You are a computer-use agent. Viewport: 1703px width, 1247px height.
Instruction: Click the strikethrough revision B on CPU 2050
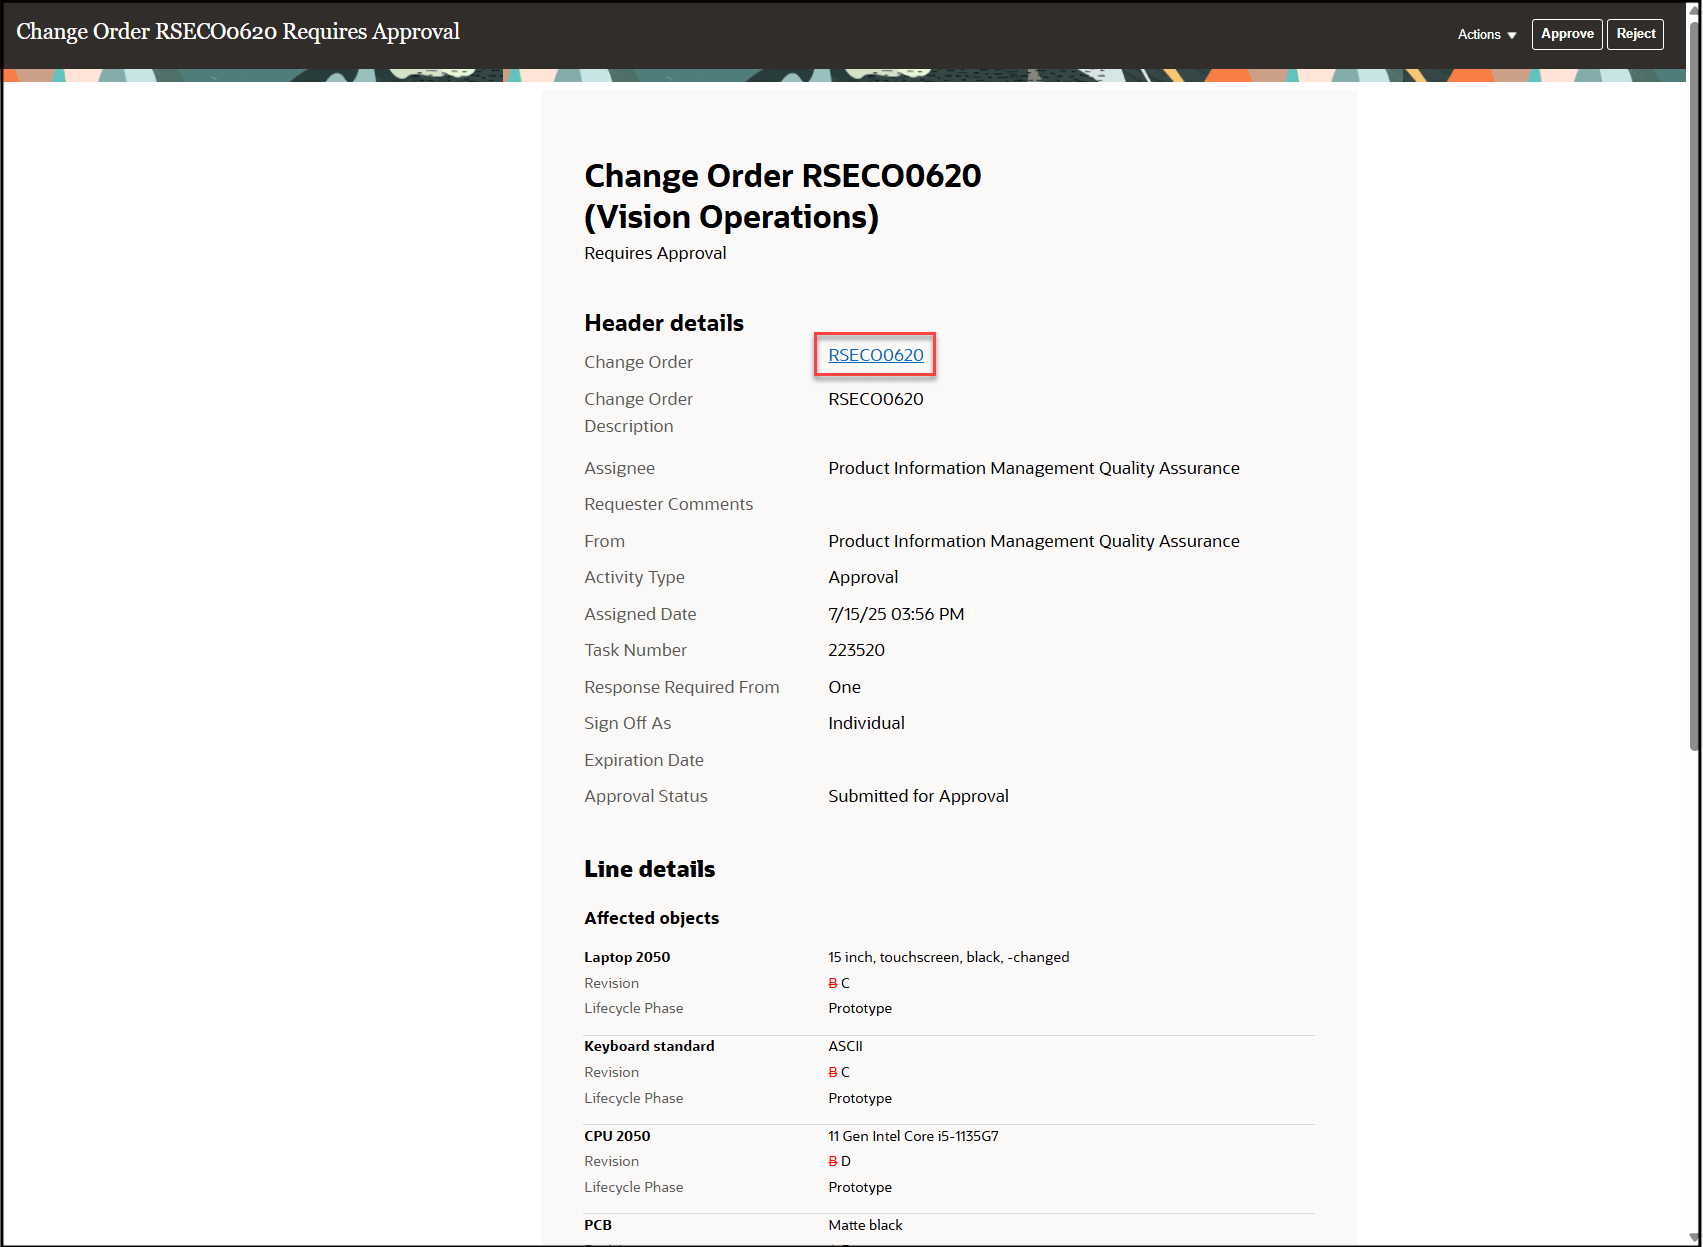[831, 1161]
